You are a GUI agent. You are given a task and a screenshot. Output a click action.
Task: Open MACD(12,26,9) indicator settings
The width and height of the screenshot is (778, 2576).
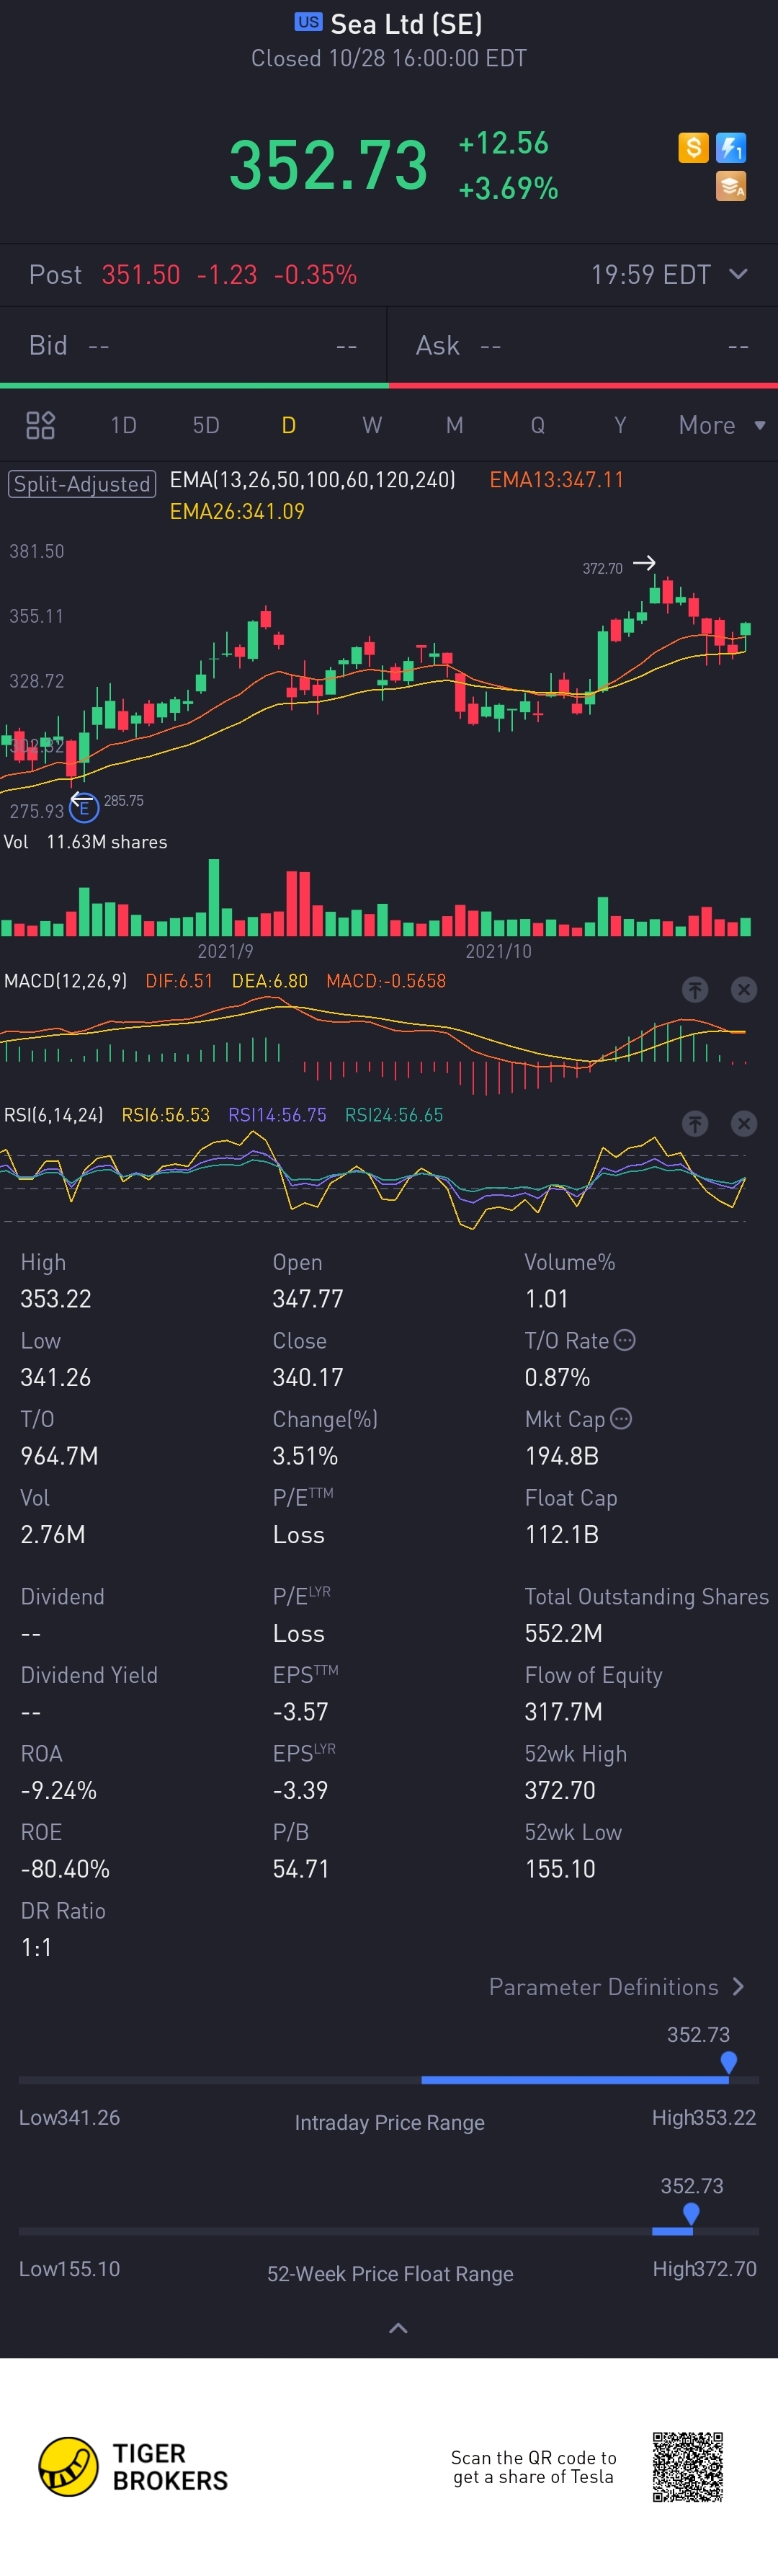[x=65, y=981]
